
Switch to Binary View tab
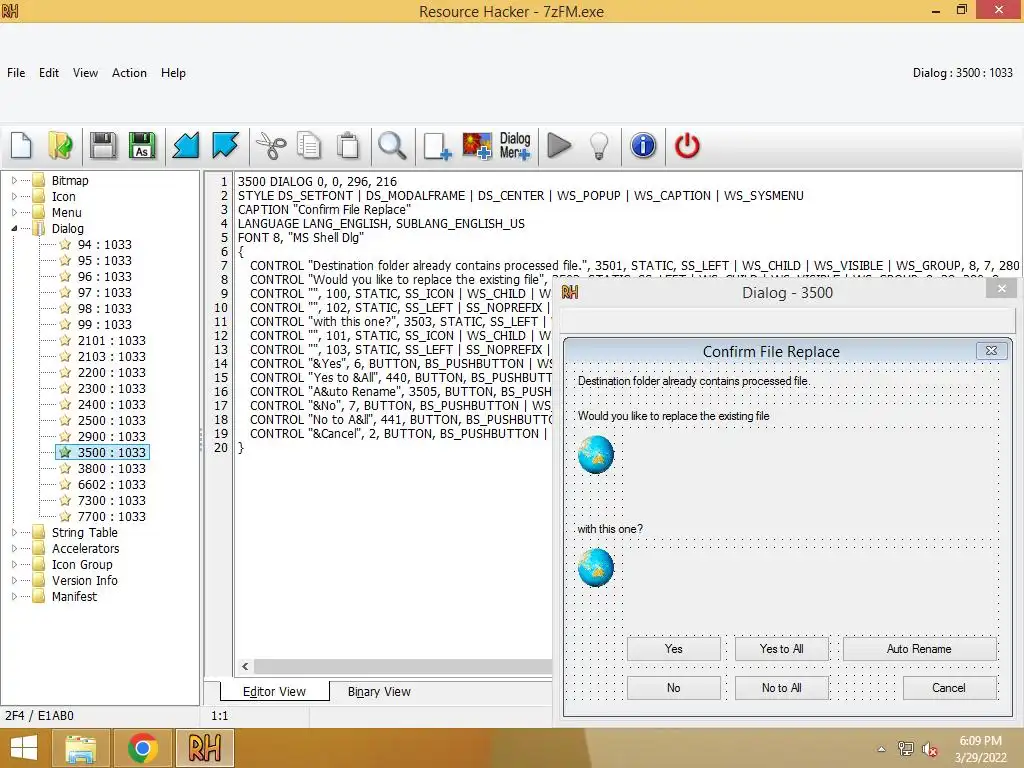[379, 692]
